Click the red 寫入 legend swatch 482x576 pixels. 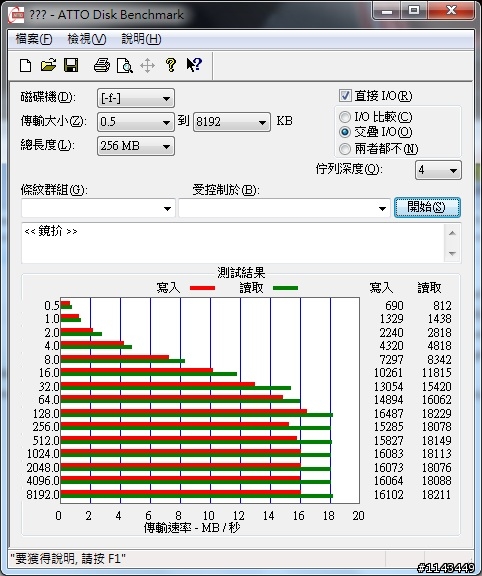coord(202,288)
